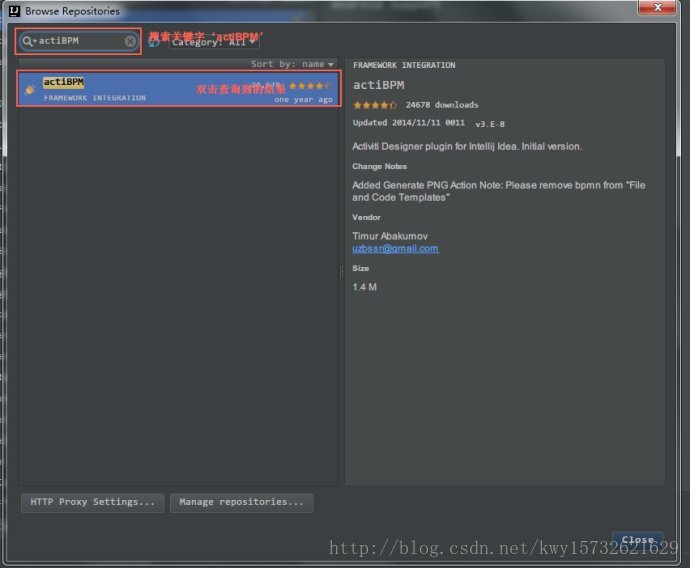Click the 1.4 M size value
The width and height of the screenshot is (690, 568).
pyautogui.click(x=364, y=287)
